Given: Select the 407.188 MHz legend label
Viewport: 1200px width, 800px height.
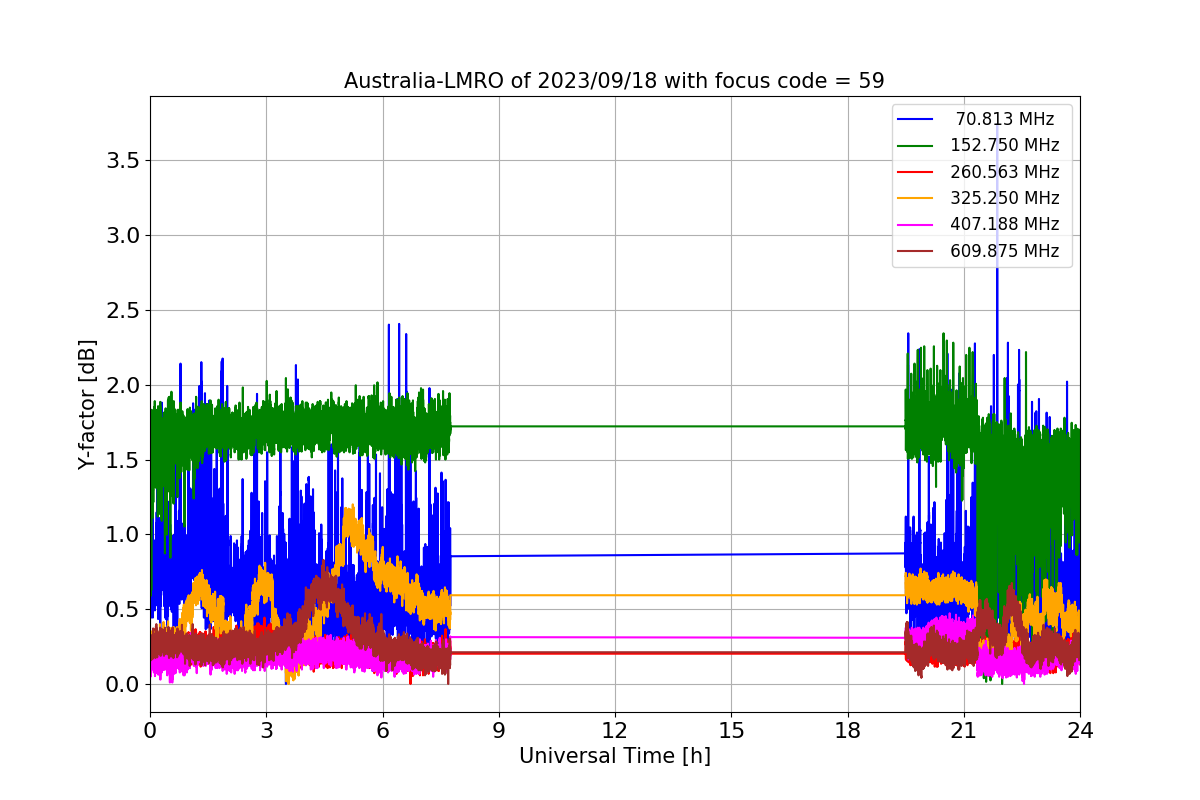Looking at the screenshot, I should coord(1005,225).
